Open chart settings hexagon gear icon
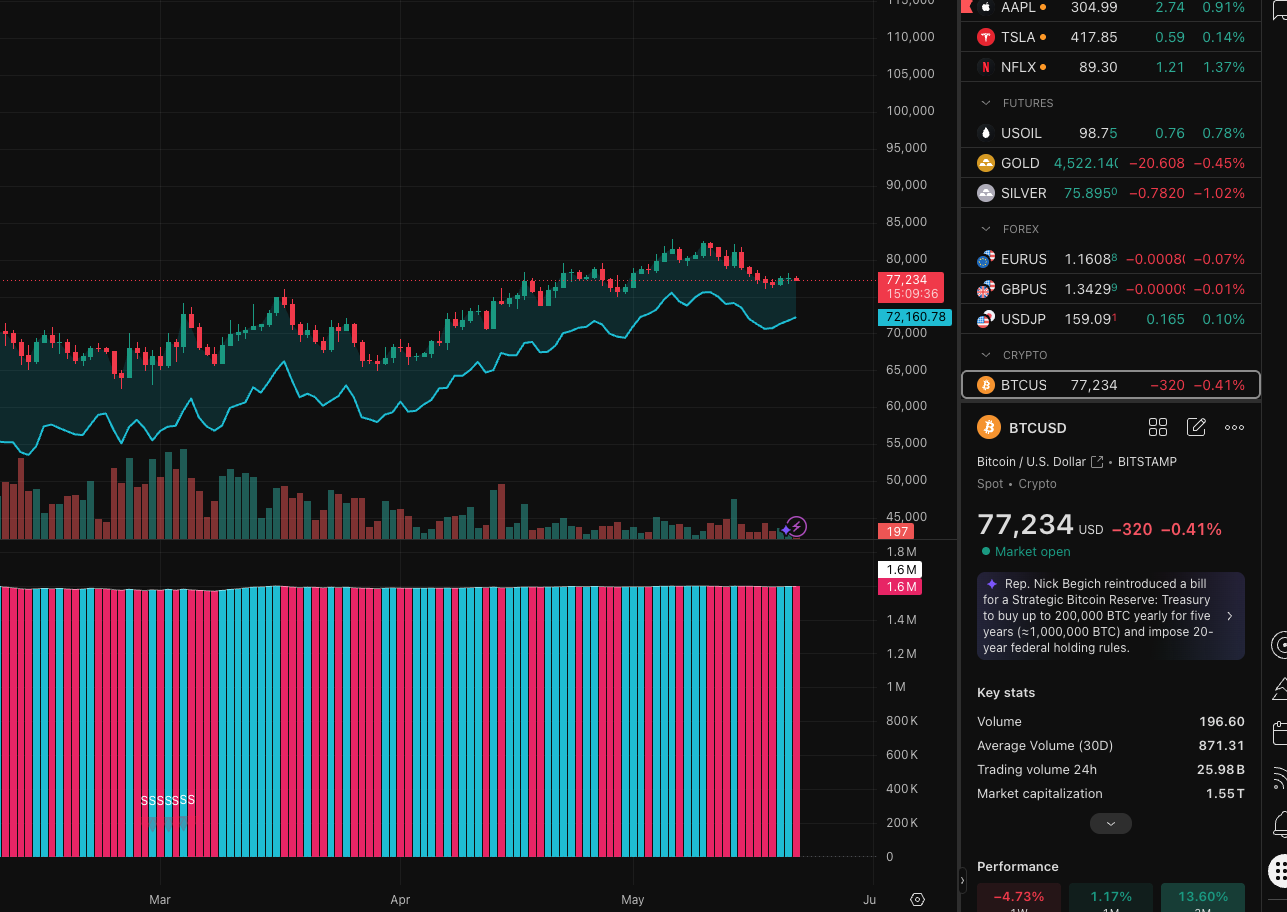The image size is (1287, 912). coord(918,899)
